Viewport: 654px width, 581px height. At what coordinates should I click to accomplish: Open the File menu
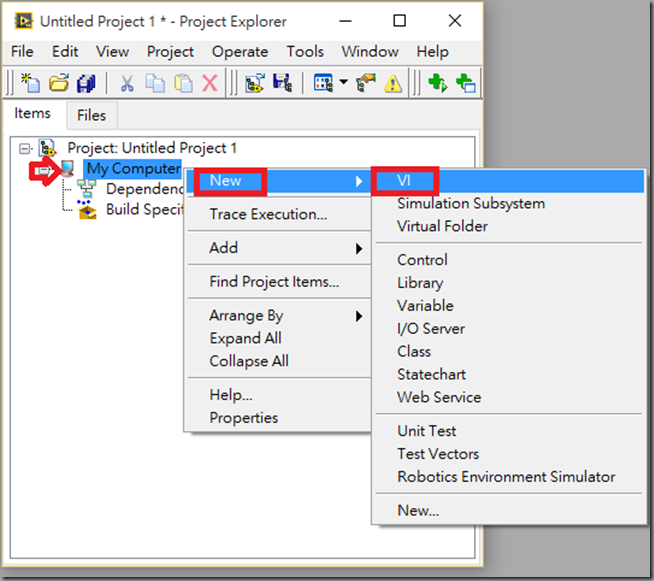(22, 51)
